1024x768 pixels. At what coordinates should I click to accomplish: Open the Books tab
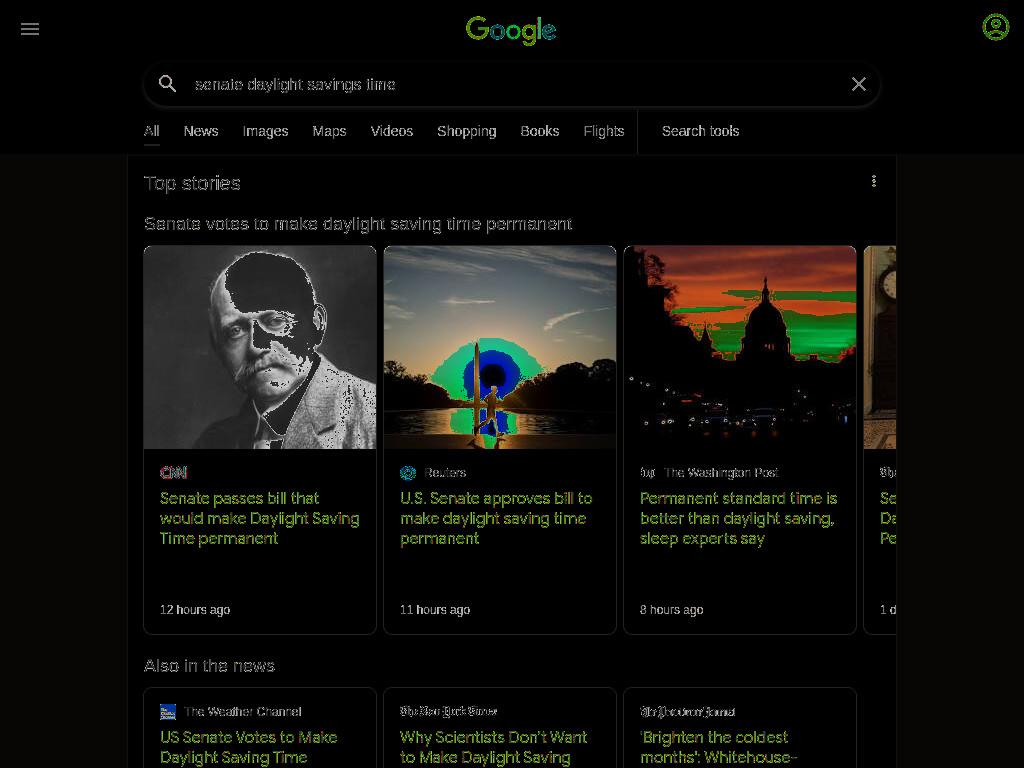[539, 131]
